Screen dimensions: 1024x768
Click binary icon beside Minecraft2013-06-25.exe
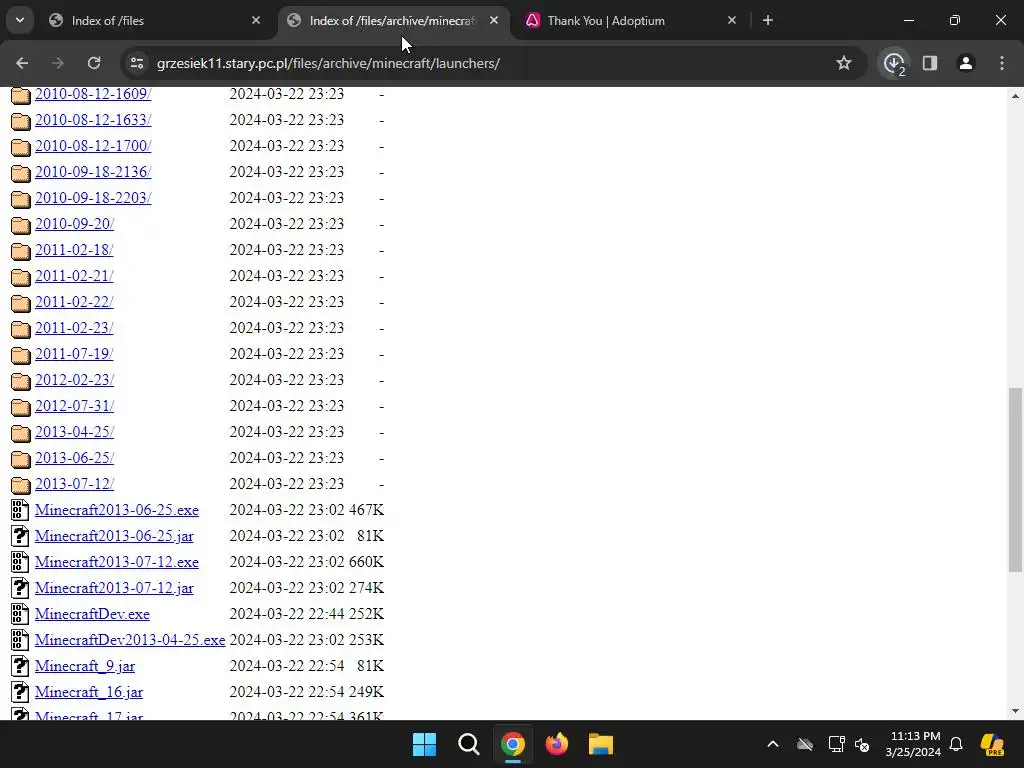(20, 510)
